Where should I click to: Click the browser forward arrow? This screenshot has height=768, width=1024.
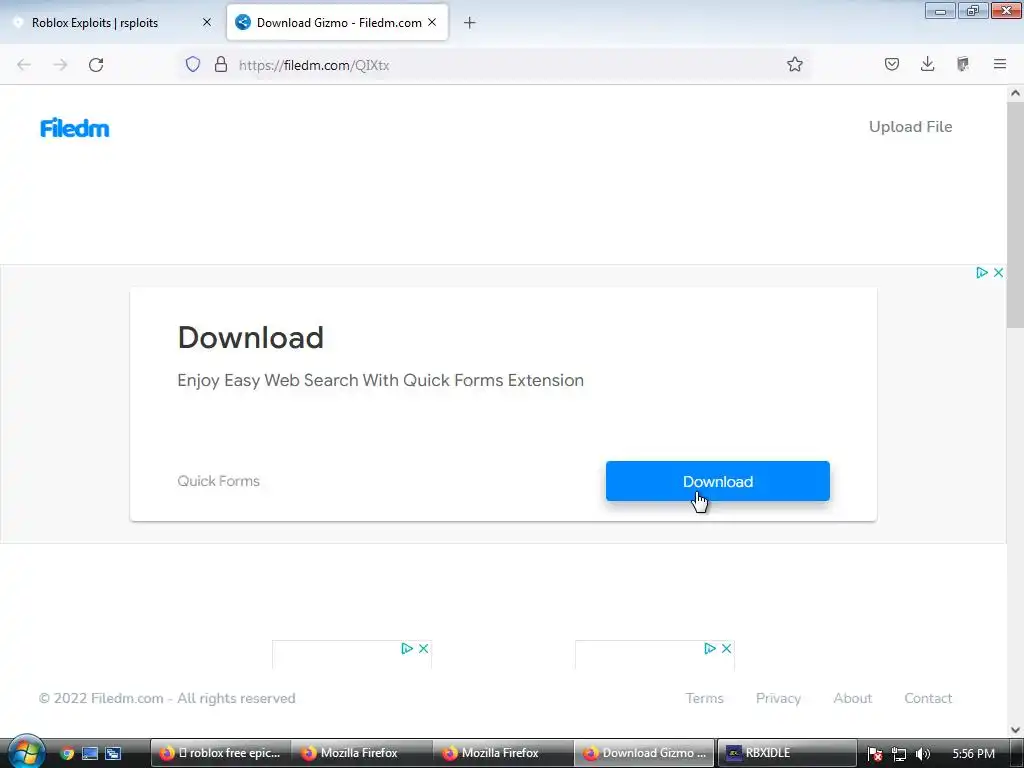(x=60, y=65)
